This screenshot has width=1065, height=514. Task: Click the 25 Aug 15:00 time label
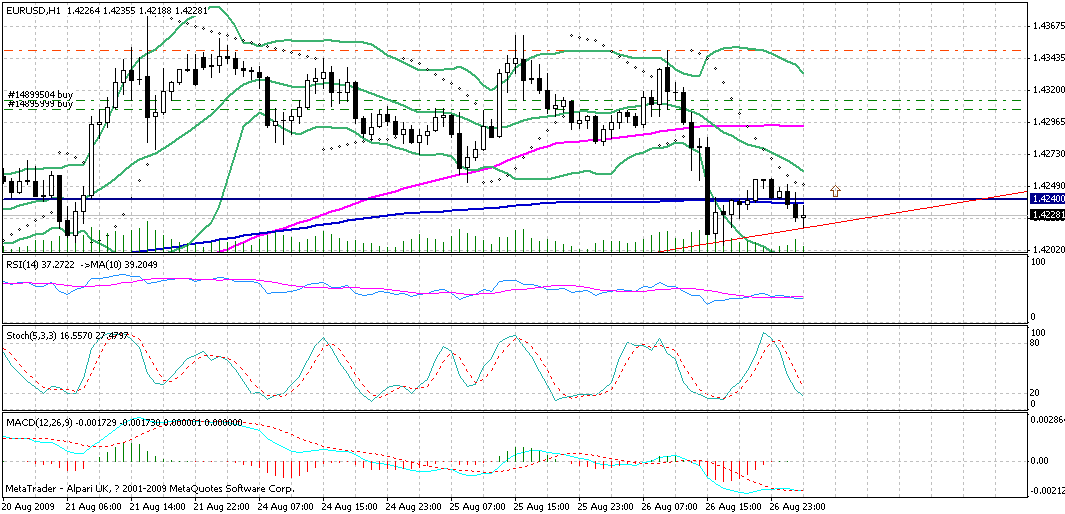541,507
